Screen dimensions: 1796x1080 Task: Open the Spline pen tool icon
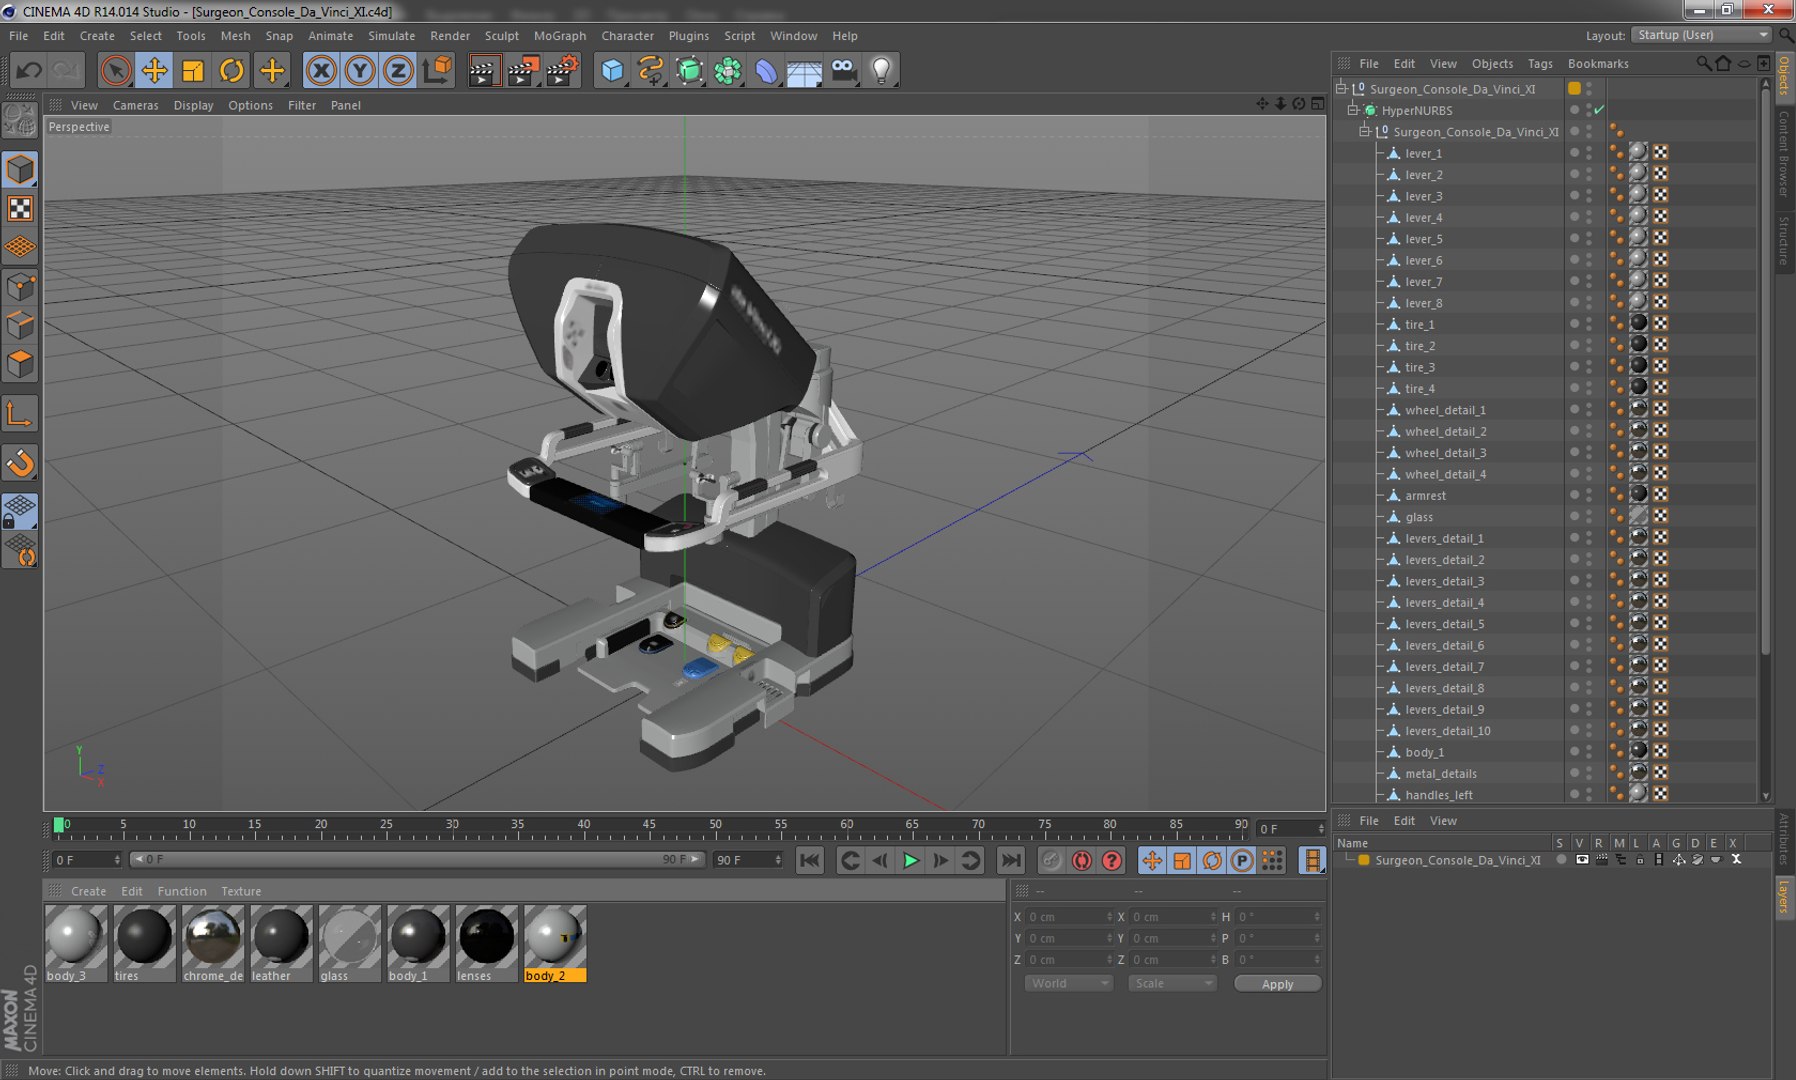click(650, 70)
